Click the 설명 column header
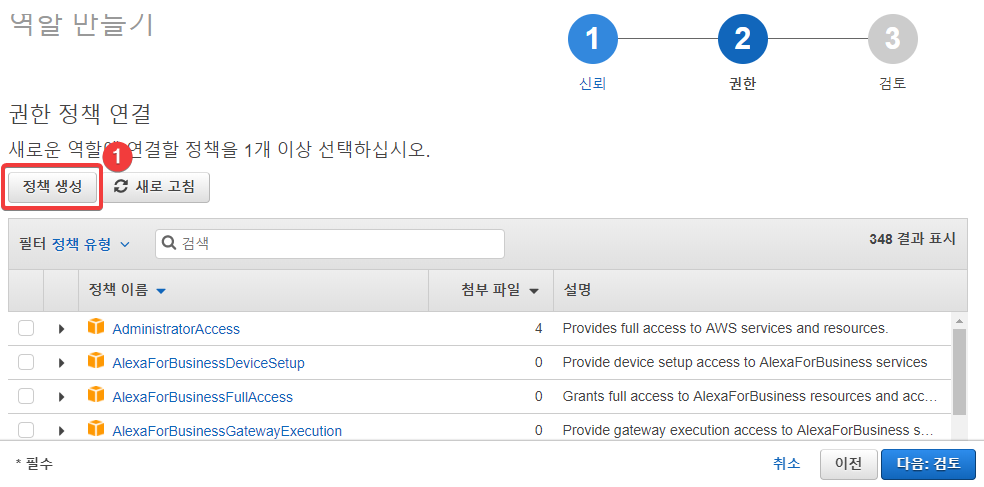 pos(577,290)
